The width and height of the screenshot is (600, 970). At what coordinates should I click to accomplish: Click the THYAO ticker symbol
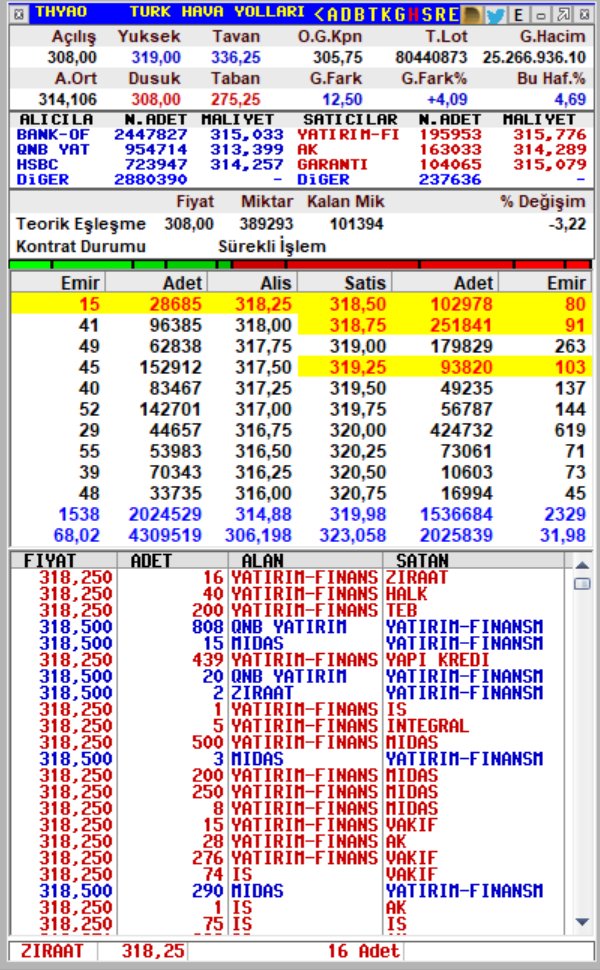pyautogui.click(x=61, y=12)
